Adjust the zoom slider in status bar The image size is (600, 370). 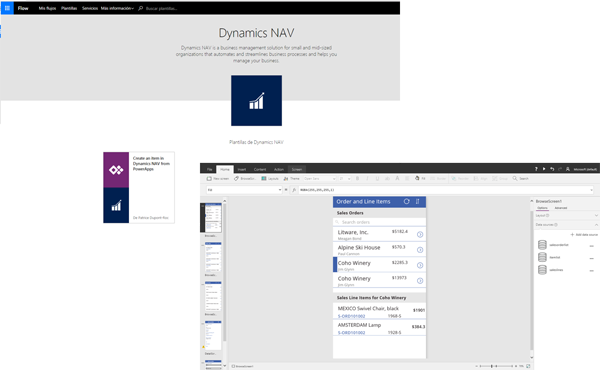click(496, 366)
